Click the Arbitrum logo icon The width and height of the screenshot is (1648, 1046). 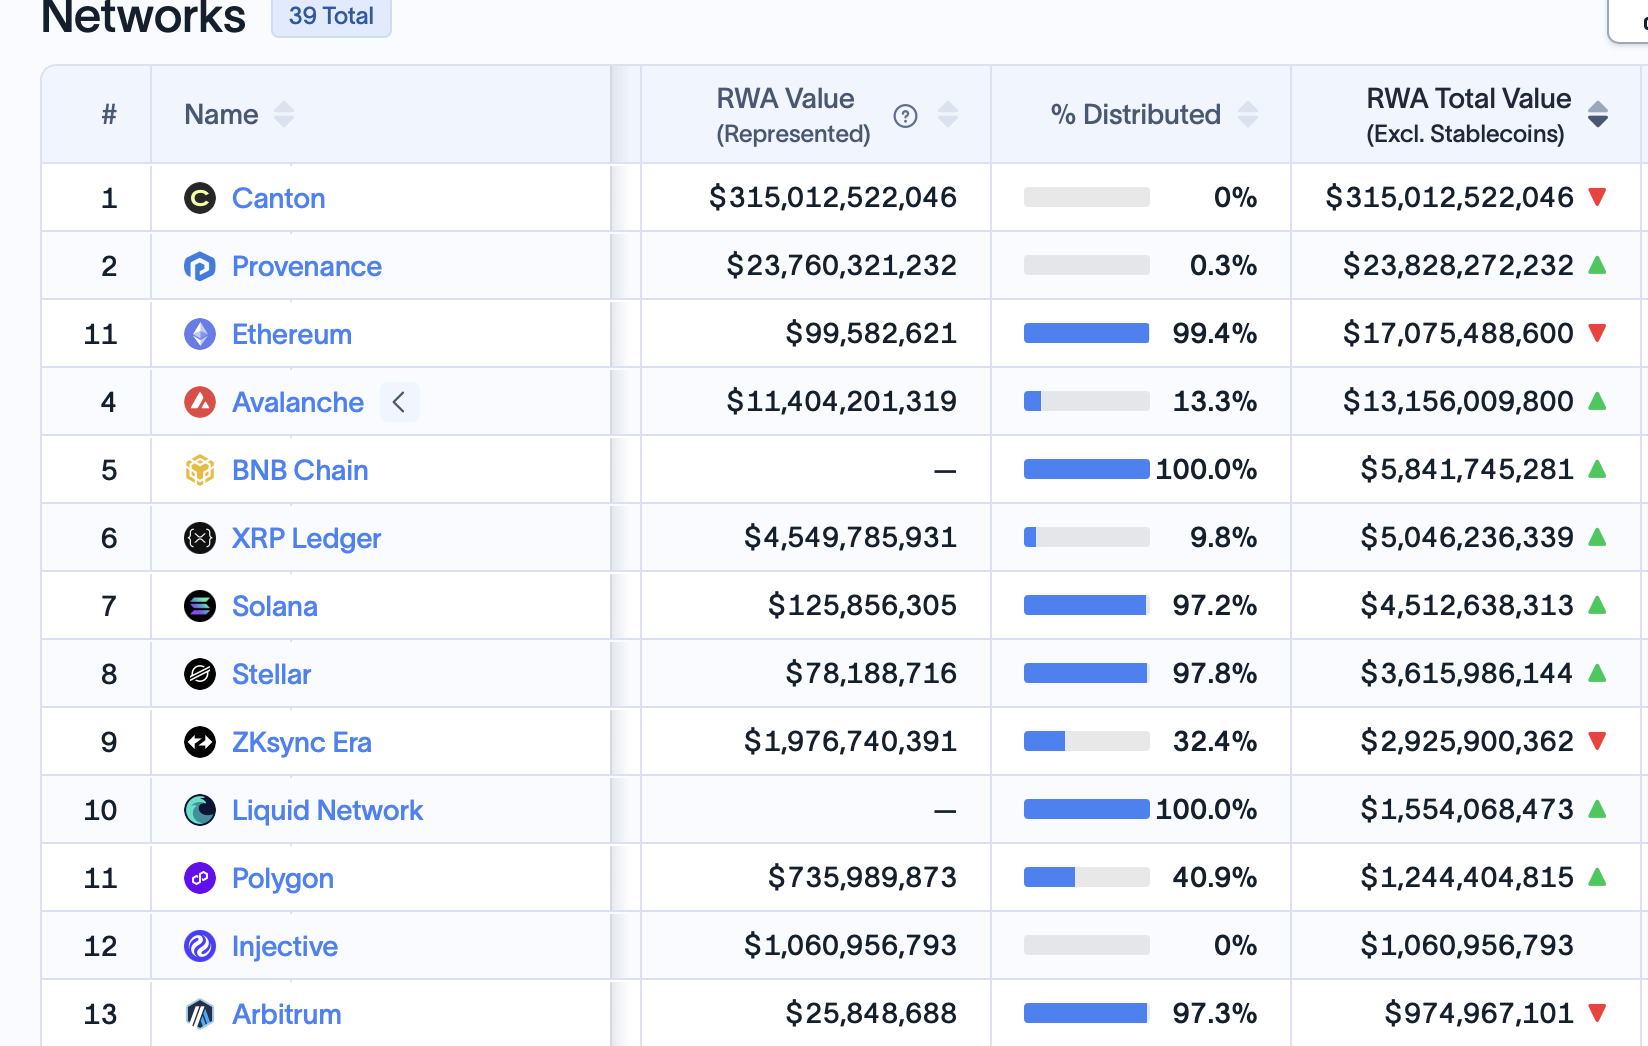(200, 1014)
